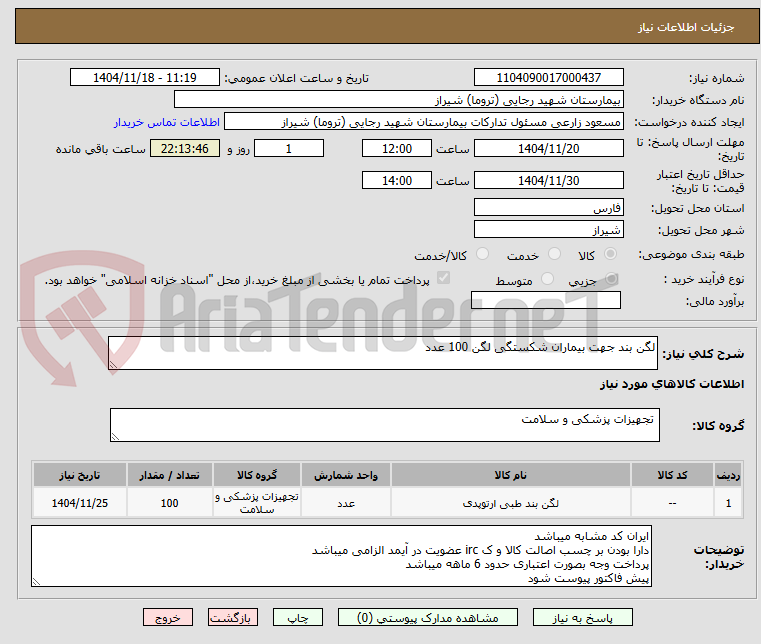Click the تعداد / مقدار column header

(170, 475)
